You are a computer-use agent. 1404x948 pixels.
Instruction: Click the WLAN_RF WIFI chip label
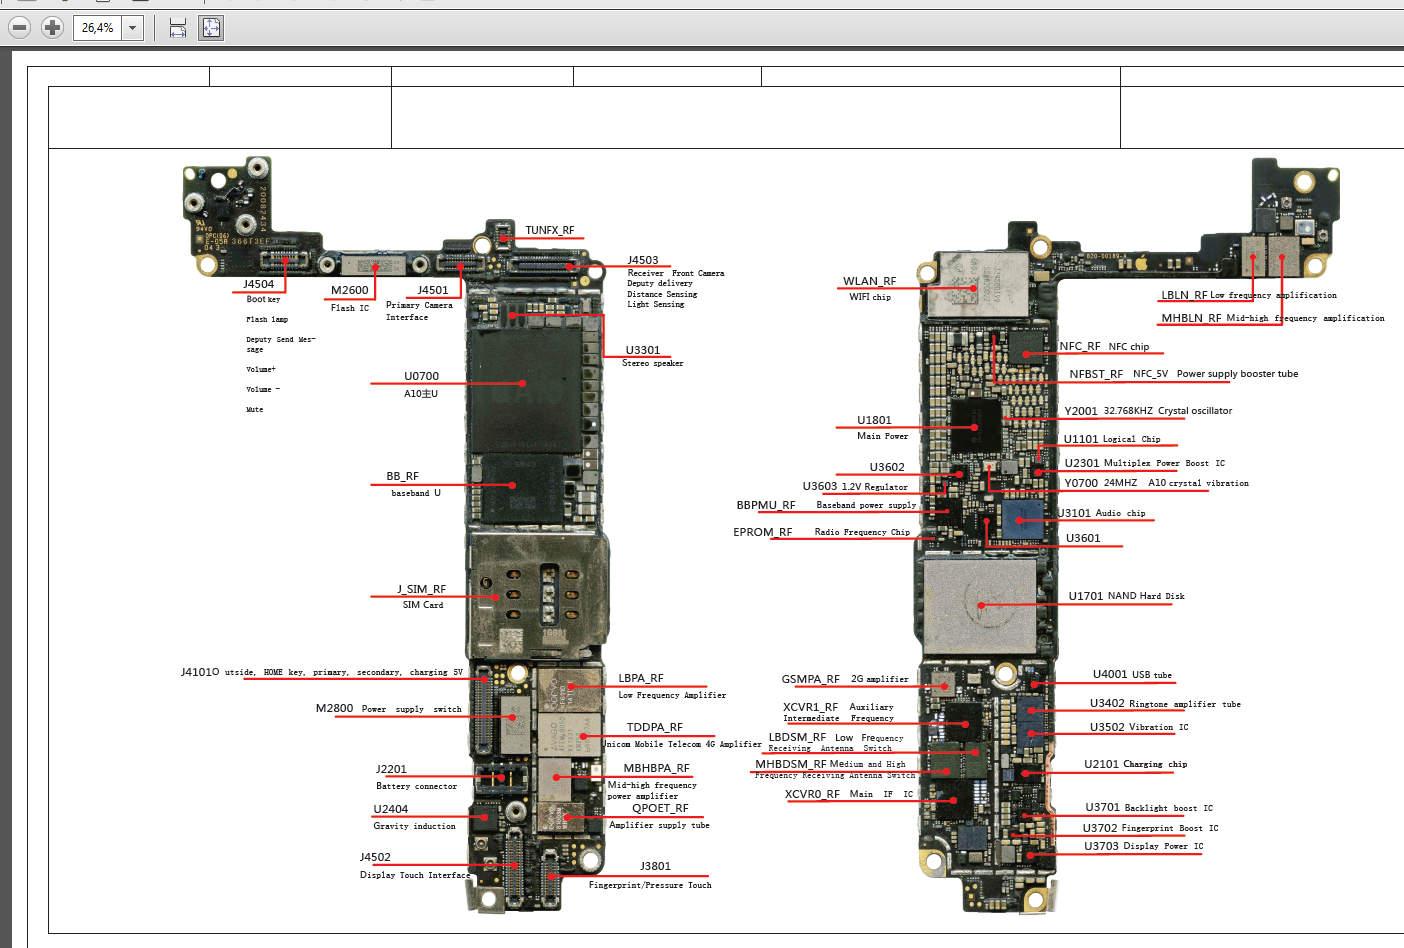point(869,282)
